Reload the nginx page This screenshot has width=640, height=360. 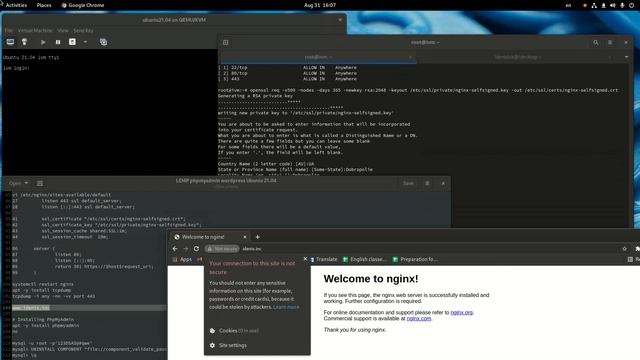click(x=196, y=249)
